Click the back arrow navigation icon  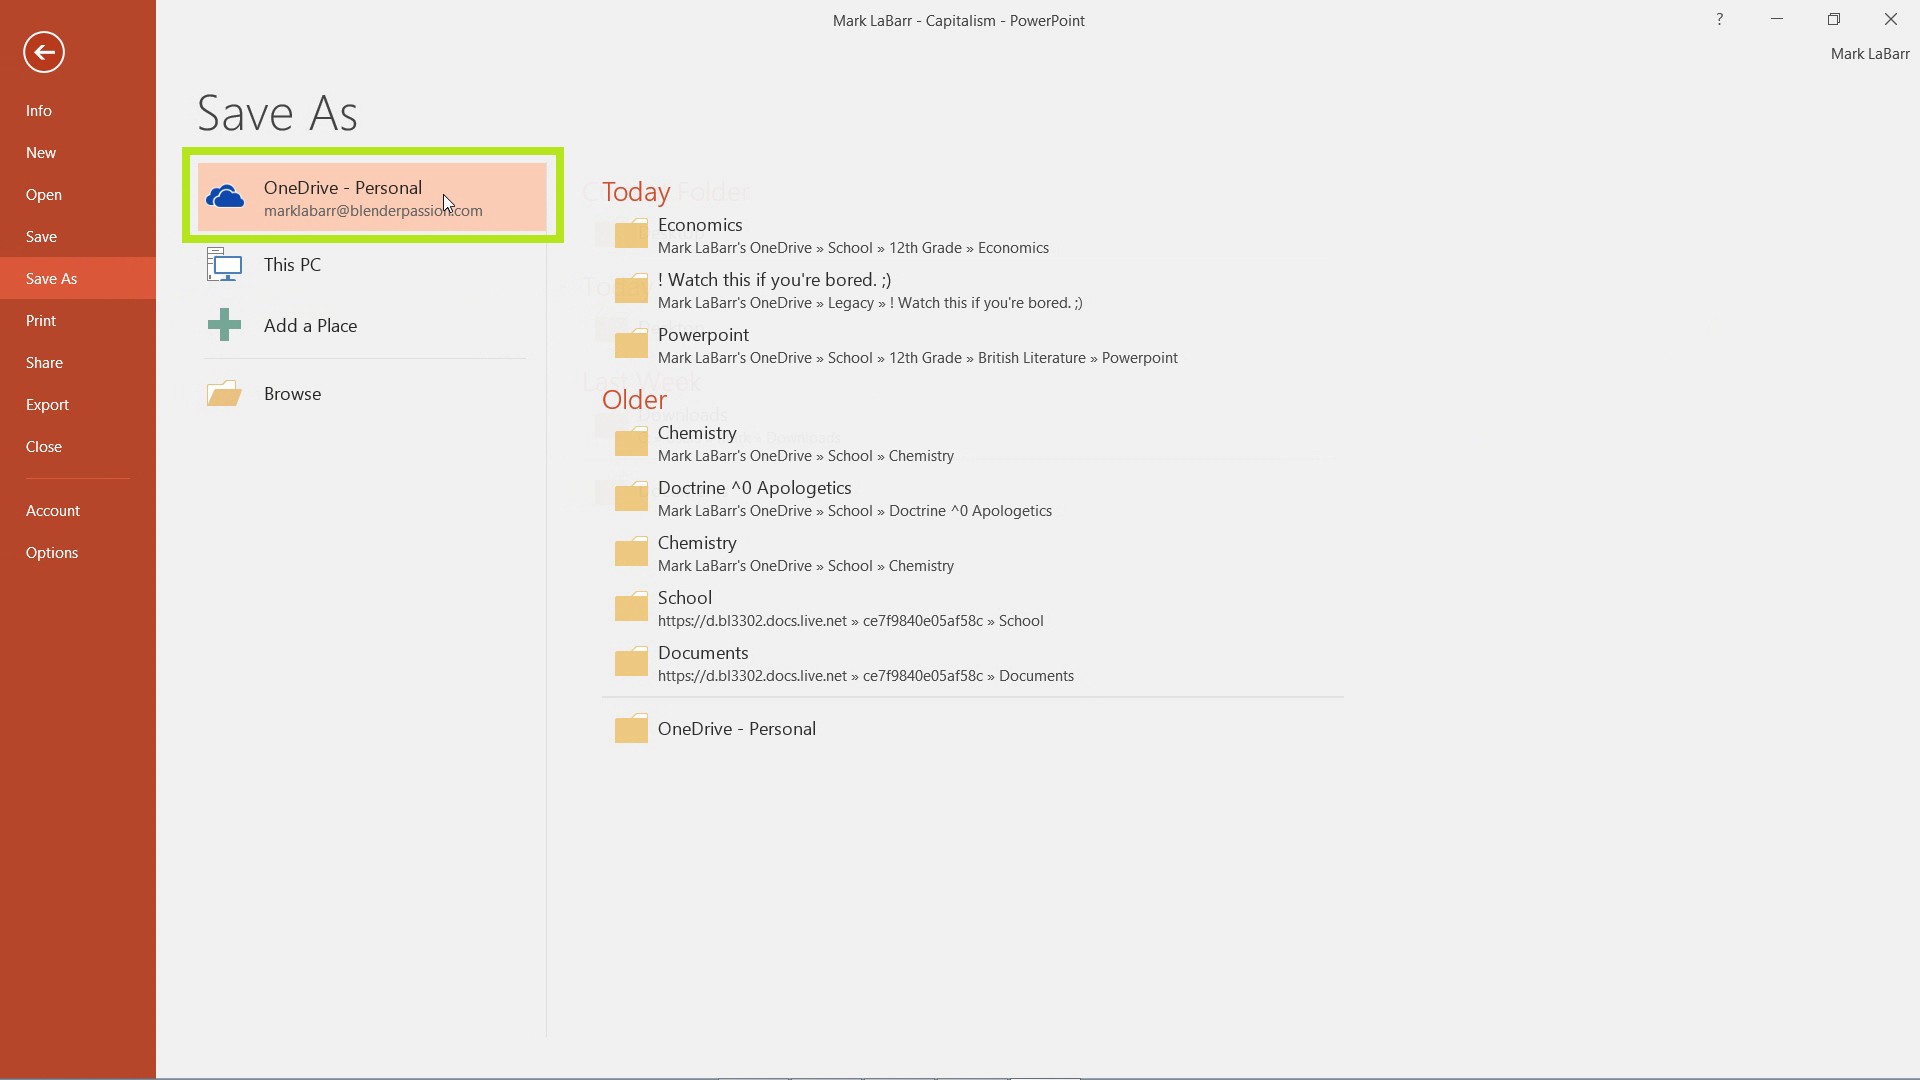click(44, 53)
